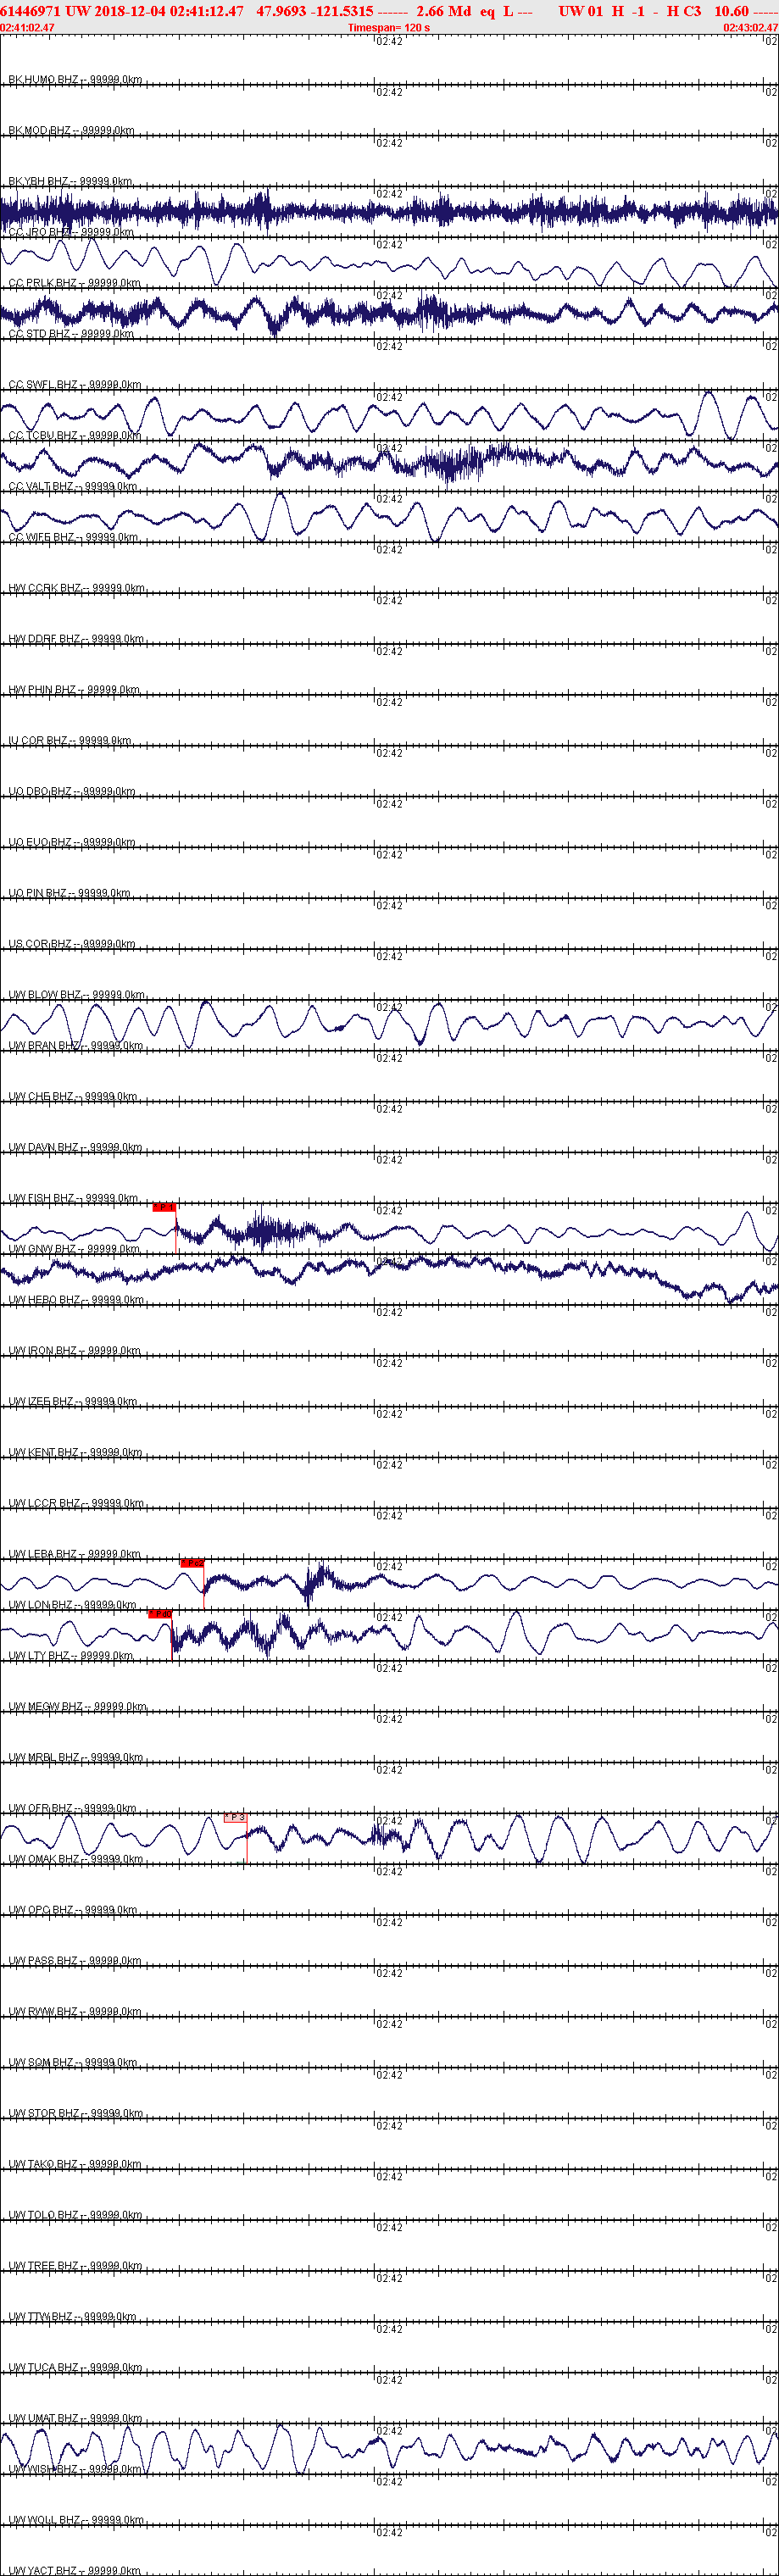
Task: Select the UW GNW BHZ station label
Action: point(70,1249)
